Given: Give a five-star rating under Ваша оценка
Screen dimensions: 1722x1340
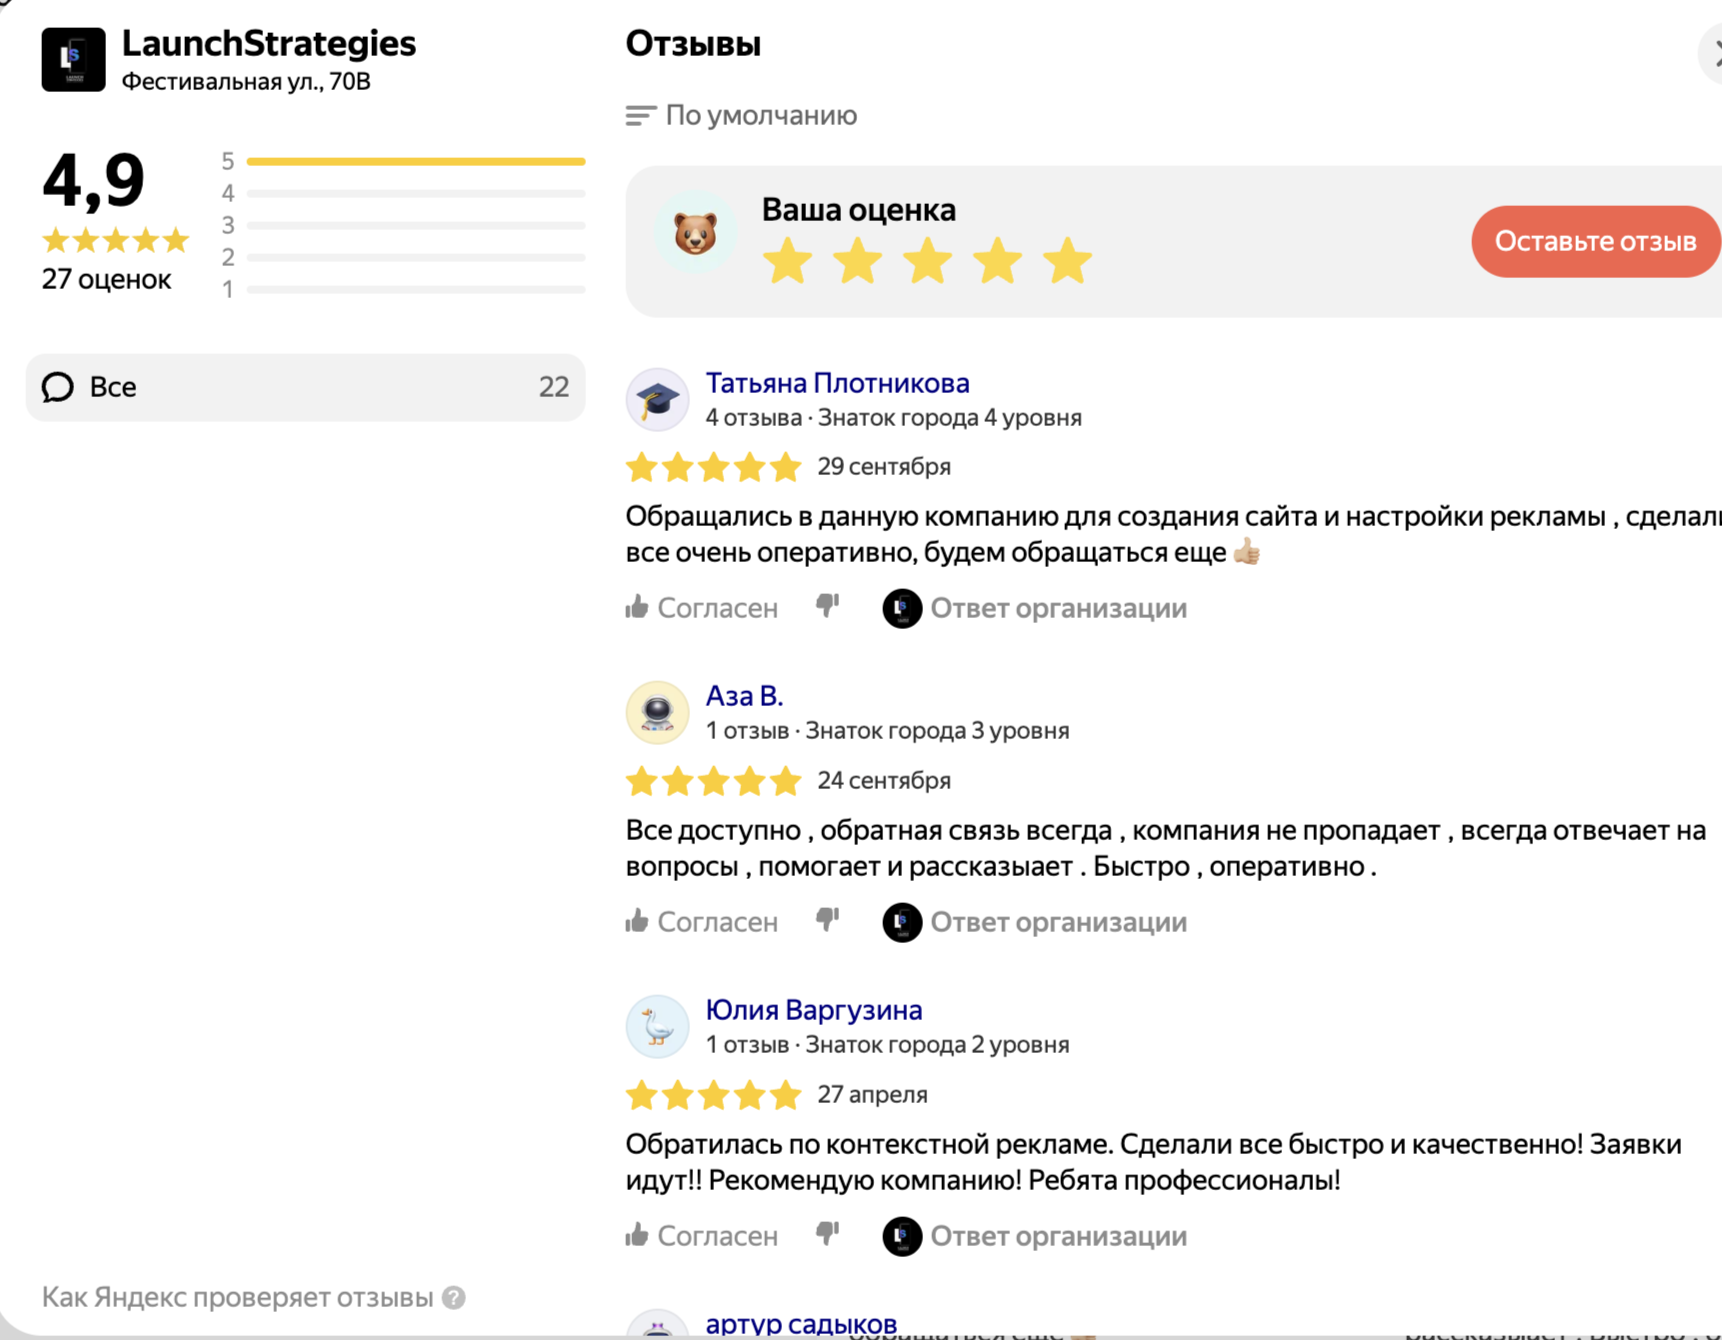Looking at the screenshot, I should click(1067, 260).
